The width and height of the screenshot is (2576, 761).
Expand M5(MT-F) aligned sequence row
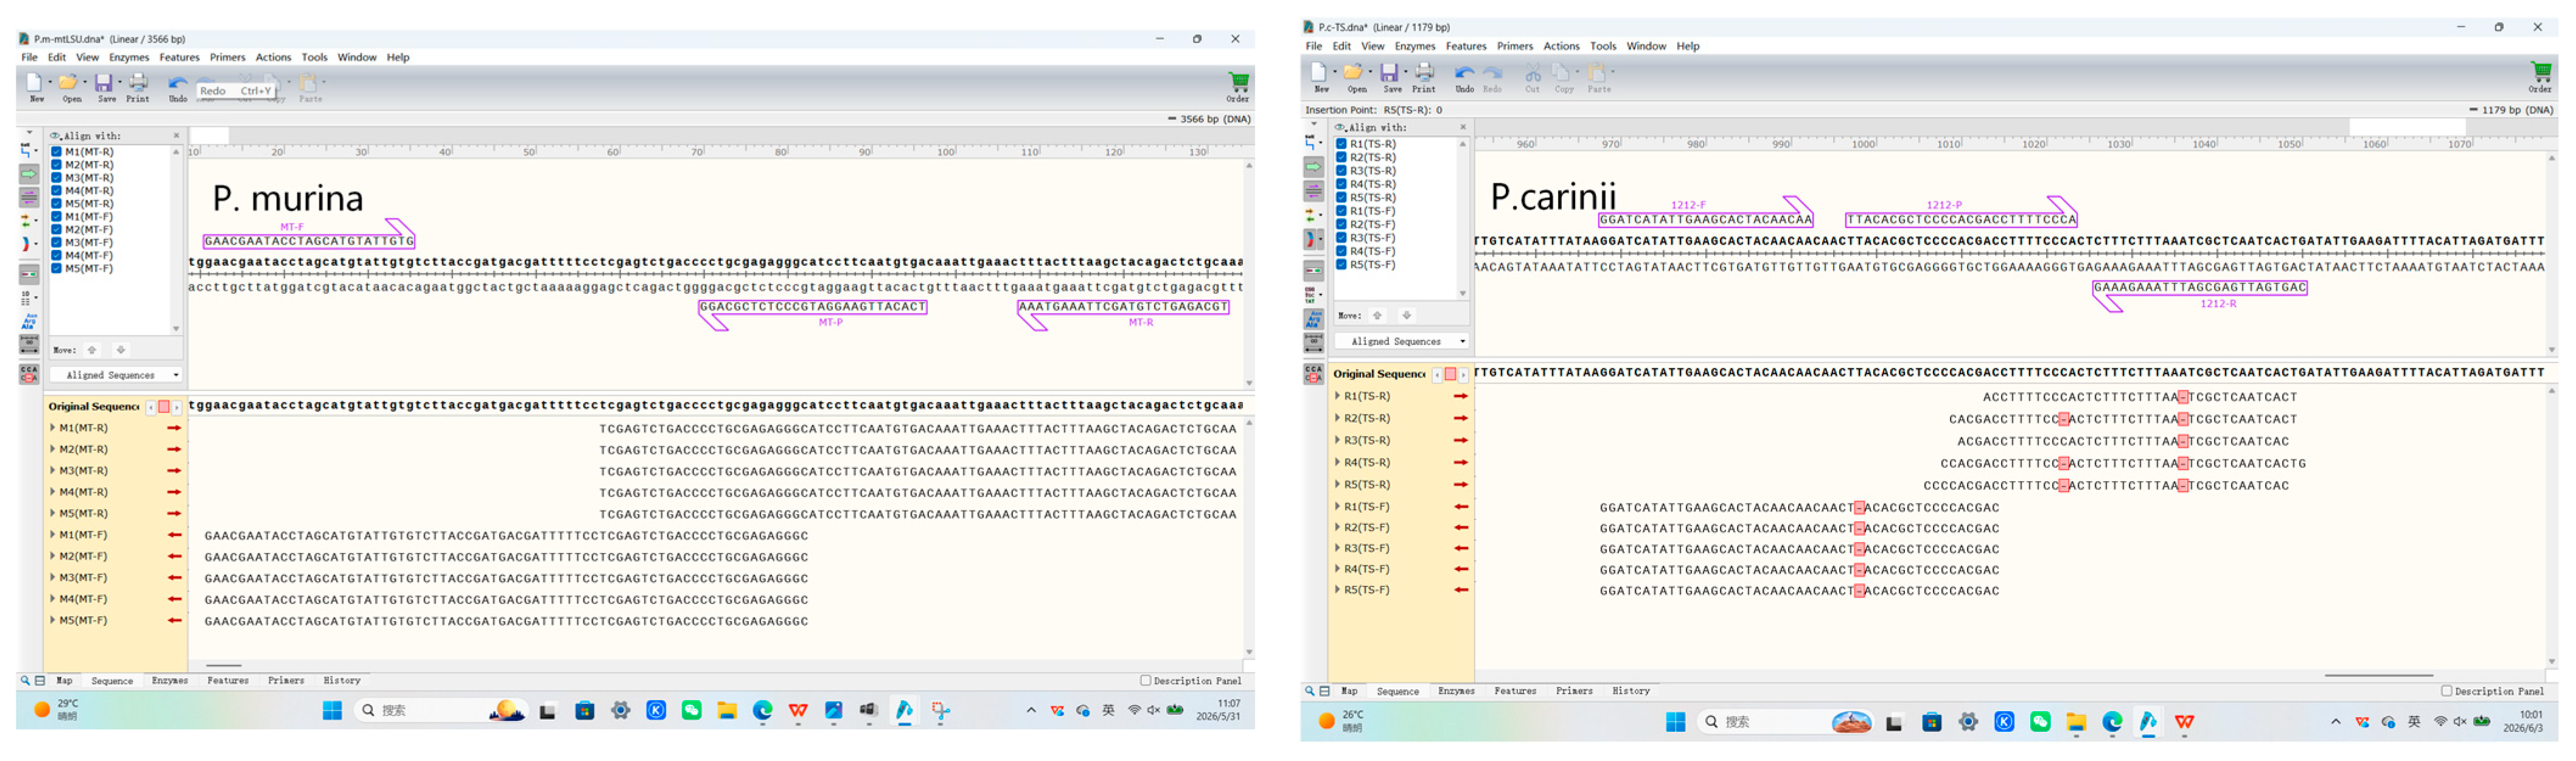(53, 620)
